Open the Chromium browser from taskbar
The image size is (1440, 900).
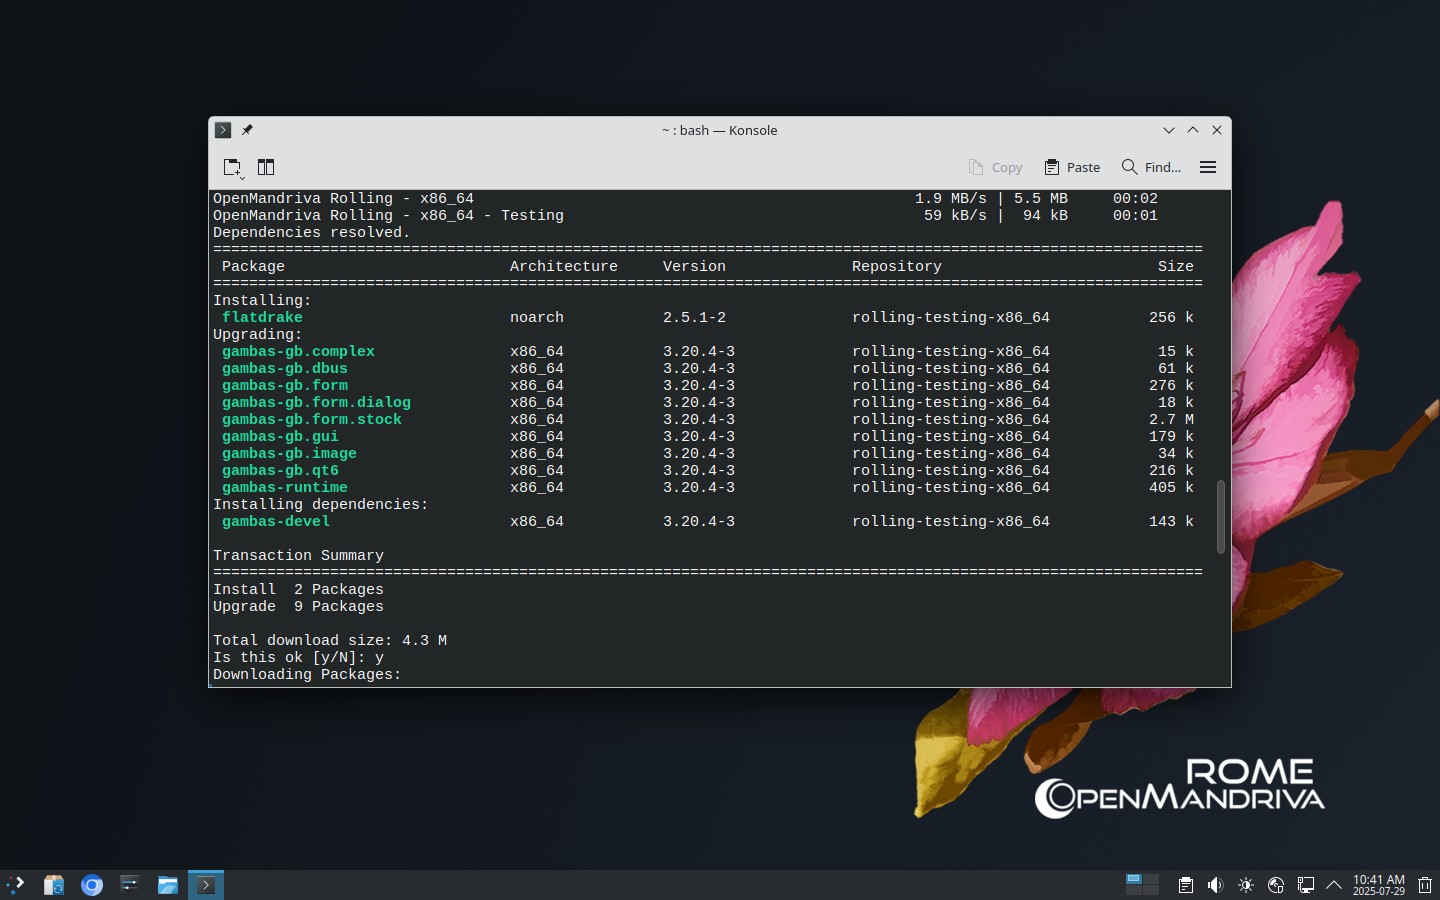92,885
